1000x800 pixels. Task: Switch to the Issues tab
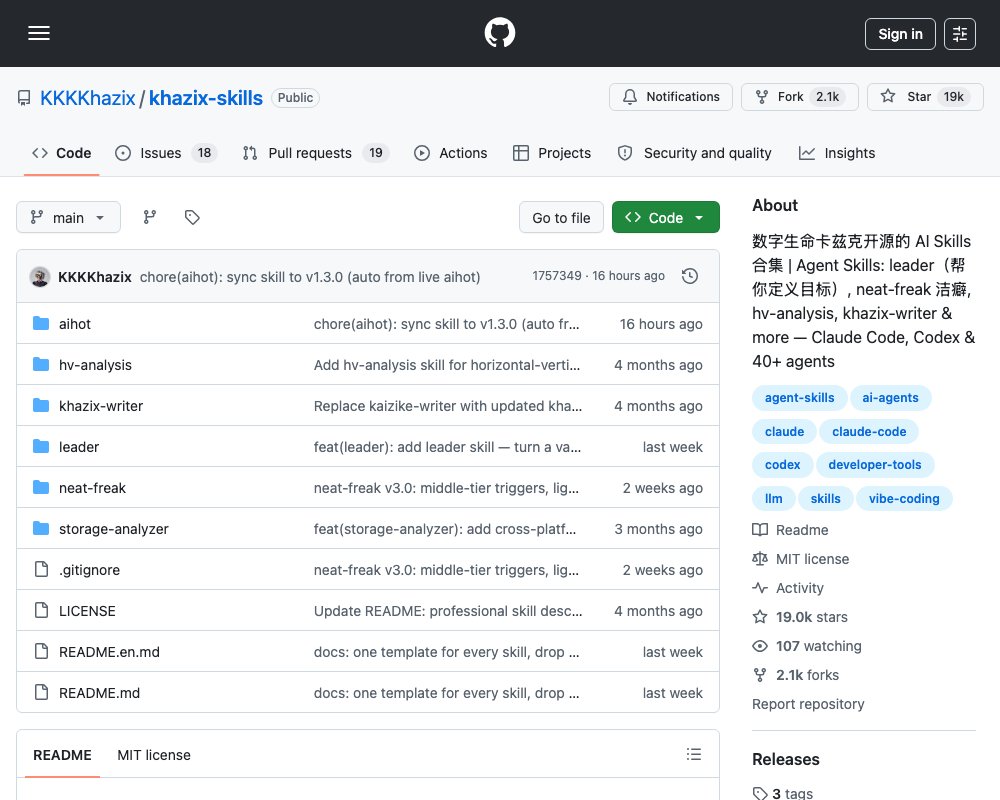[166, 153]
